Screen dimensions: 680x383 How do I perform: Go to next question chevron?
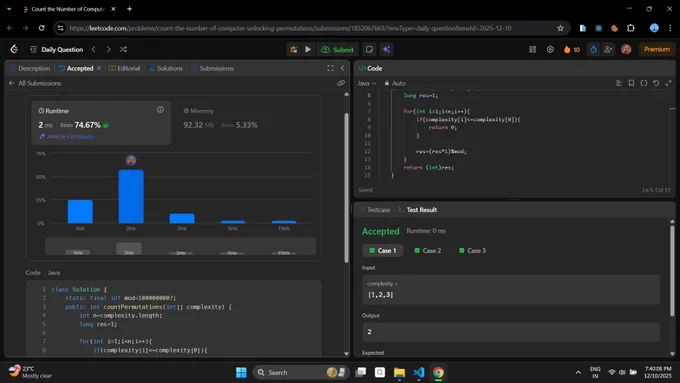pyautogui.click(x=108, y=49)
